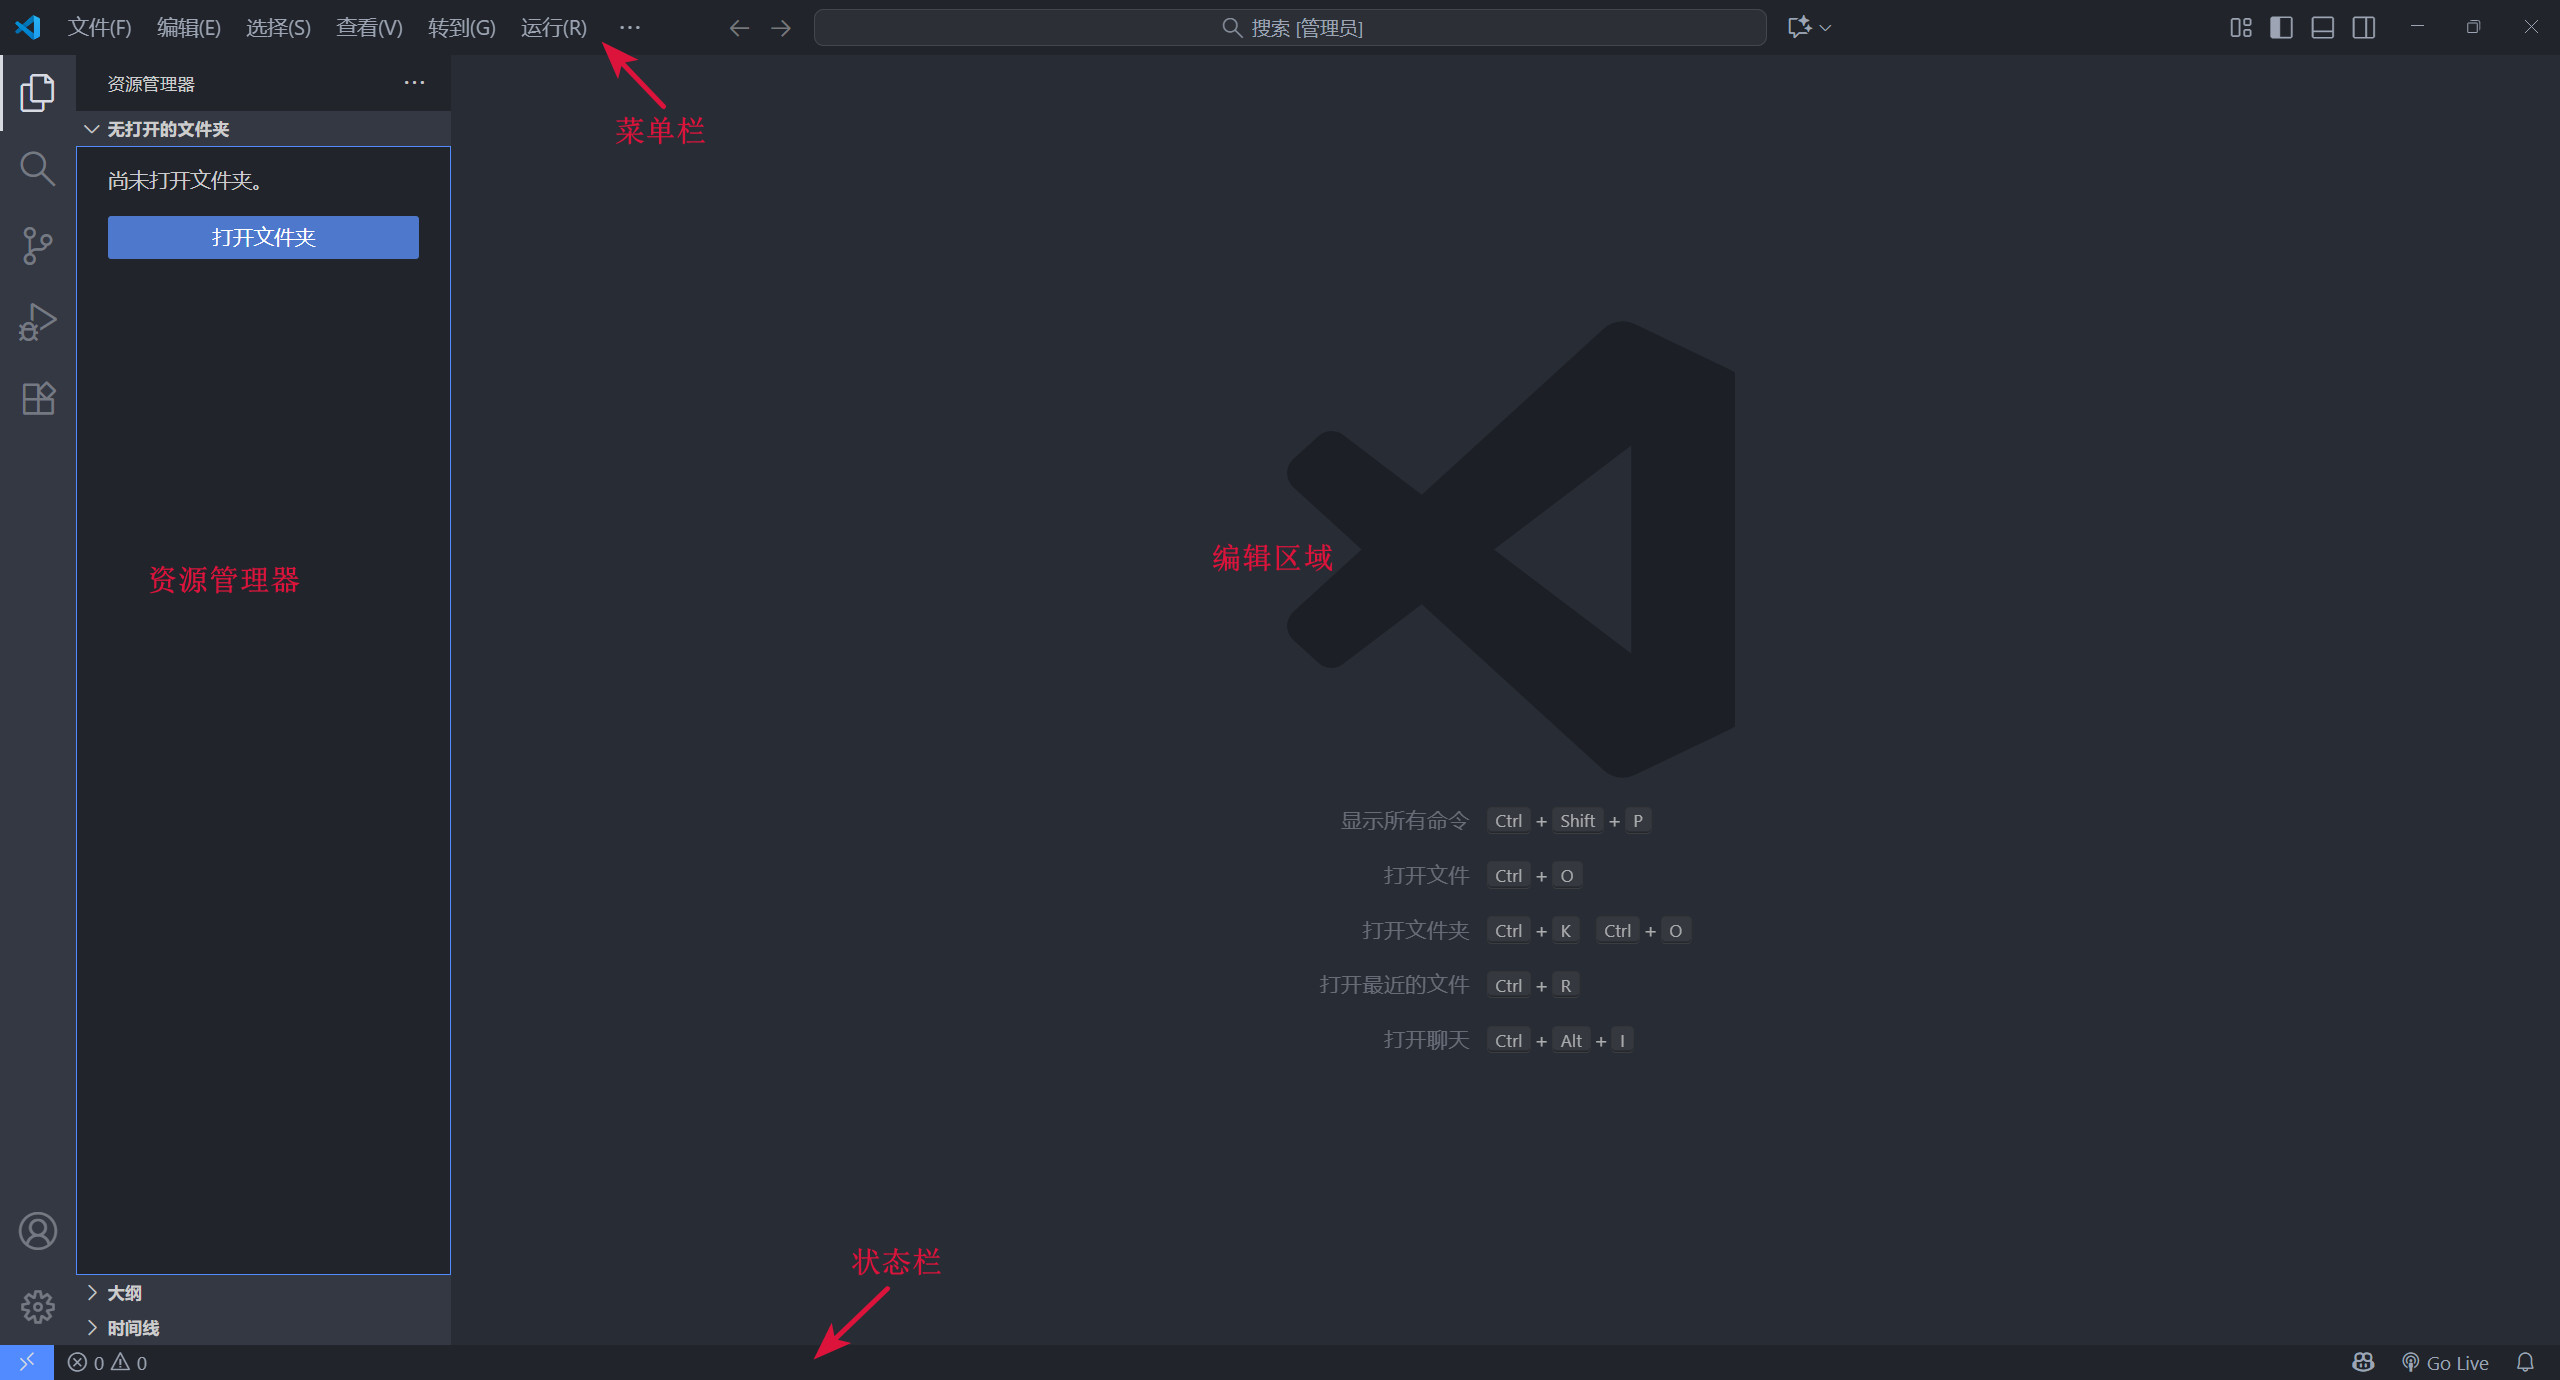Toggle the primary side bar visibility

tap(2282, 28)
